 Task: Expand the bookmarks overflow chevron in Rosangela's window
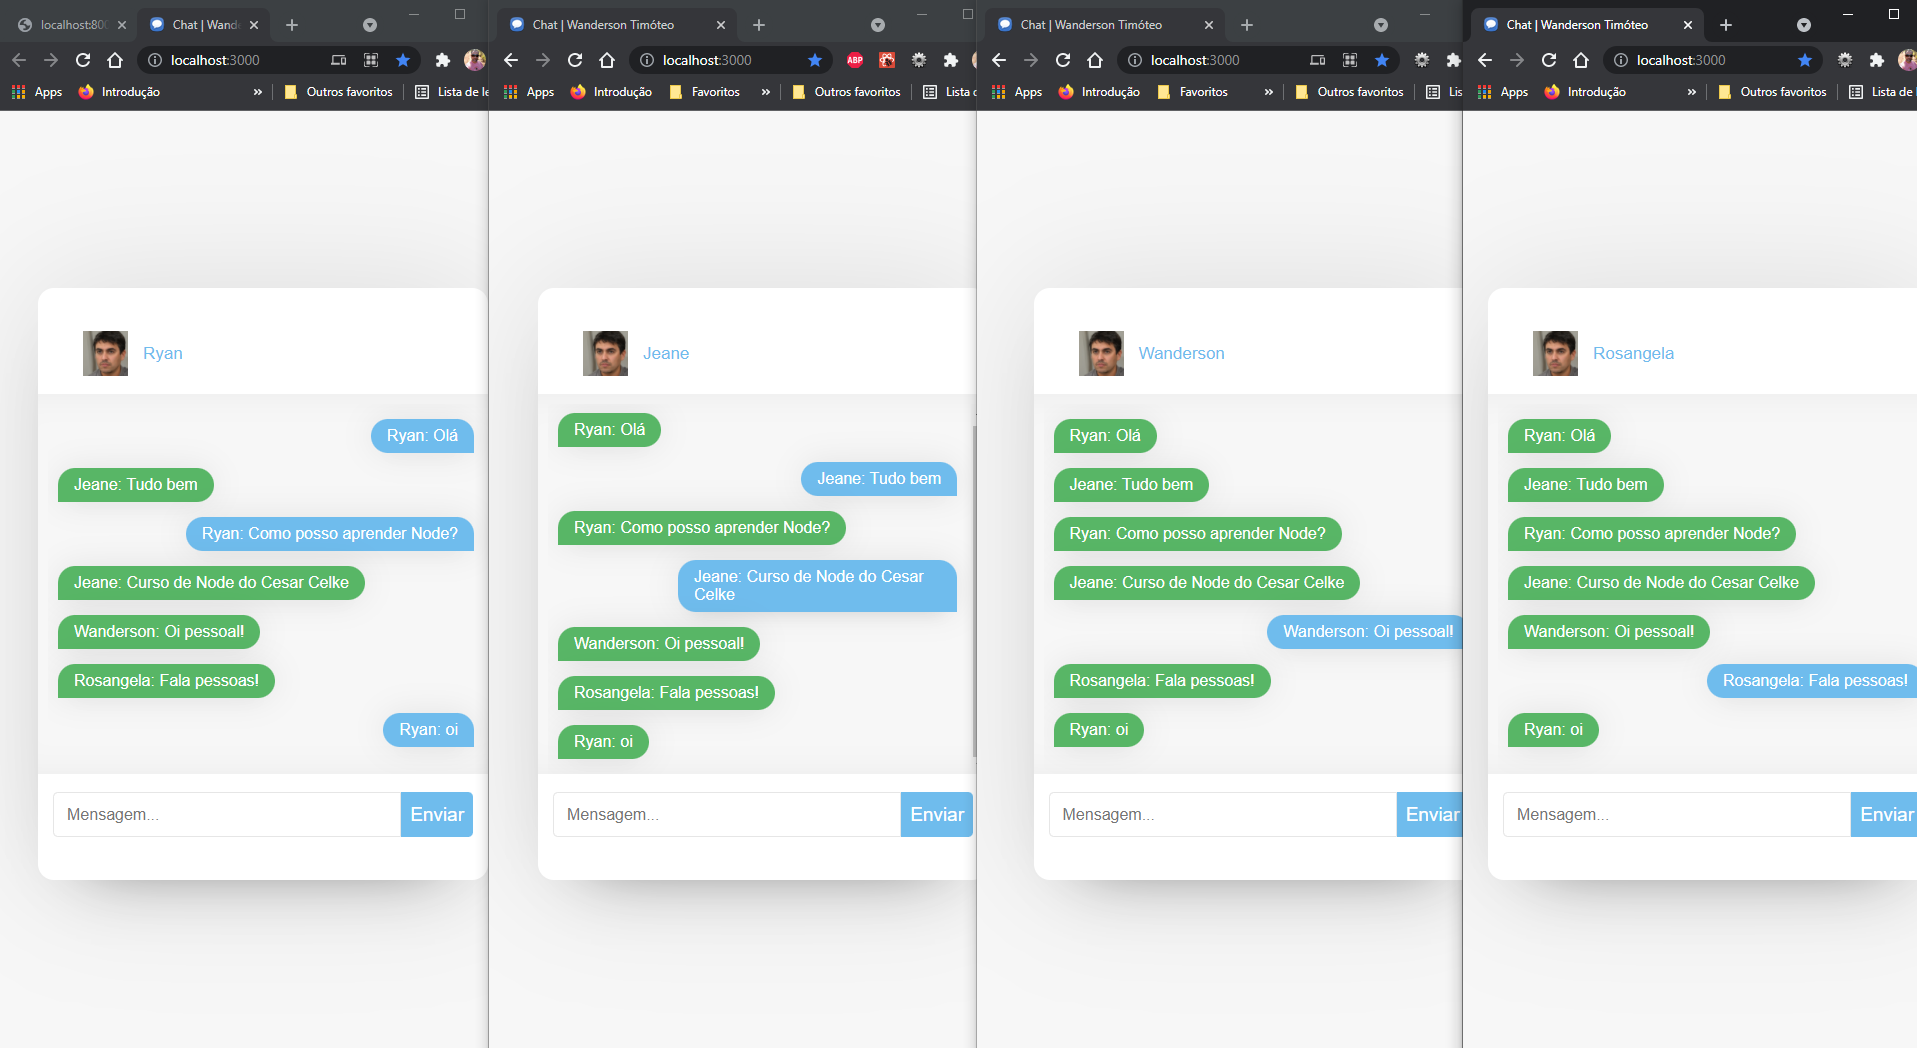tap(1692, 92)
